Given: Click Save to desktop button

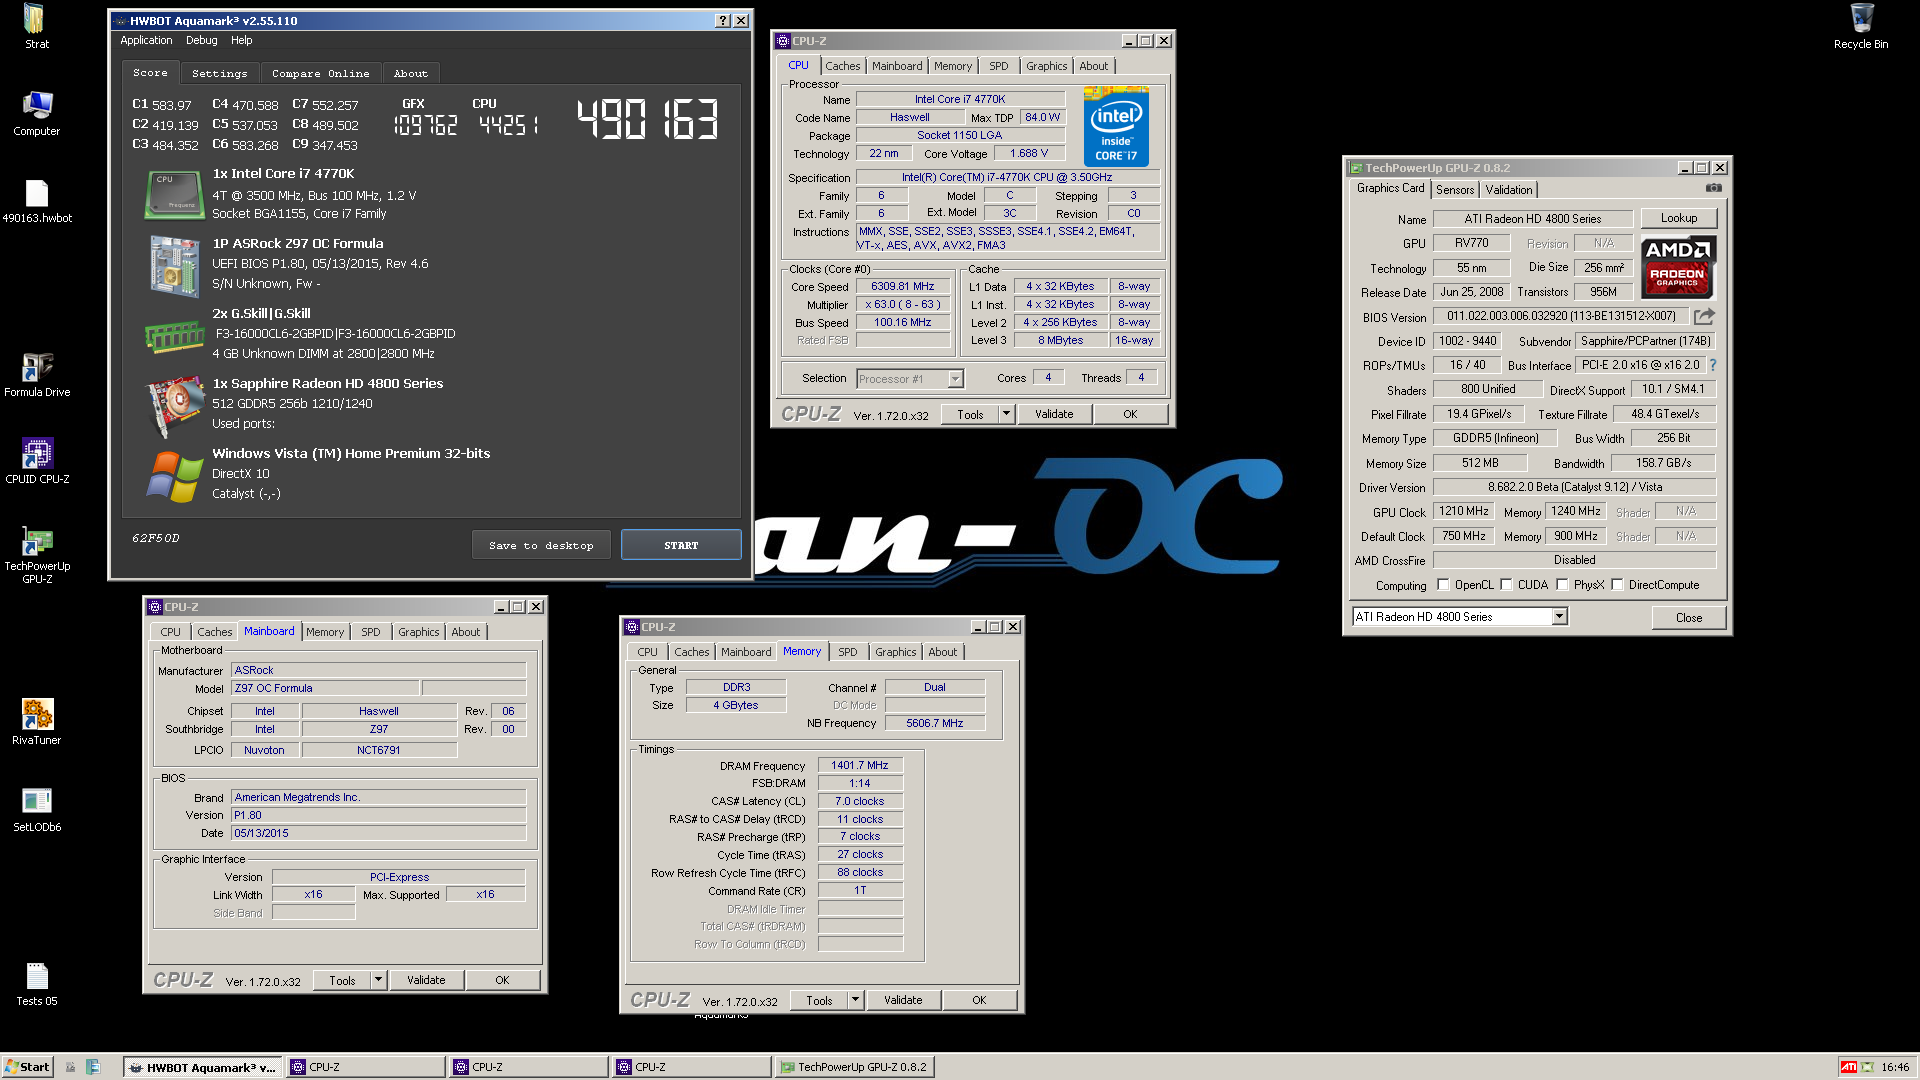Looking at the screenshot, I should 541,545.
